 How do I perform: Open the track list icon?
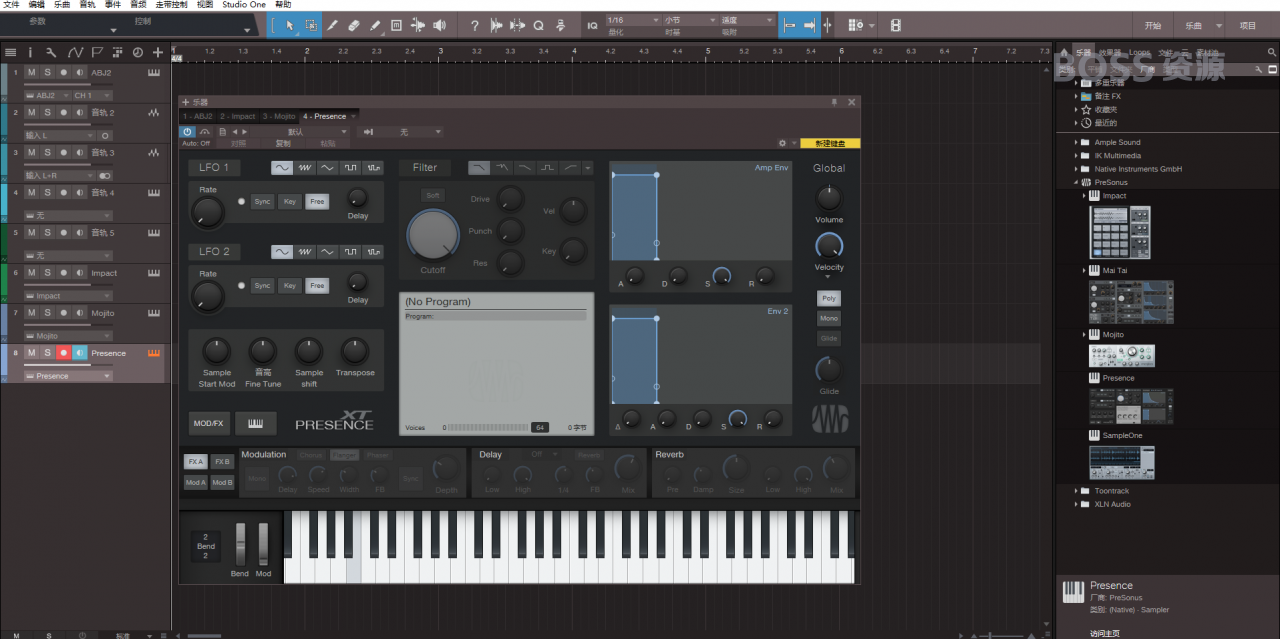click(10, 52)
